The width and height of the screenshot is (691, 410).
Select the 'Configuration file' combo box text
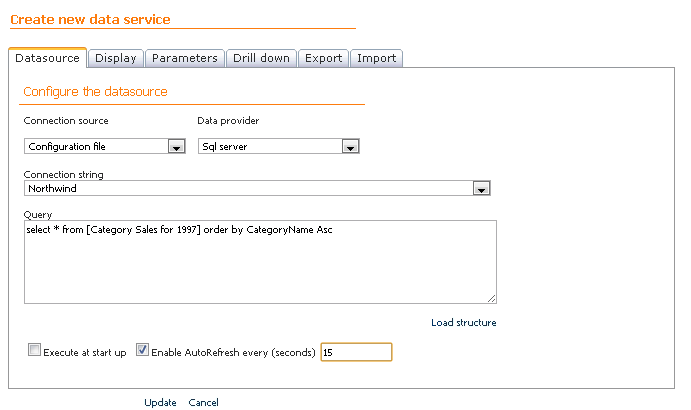pos(95,147)
